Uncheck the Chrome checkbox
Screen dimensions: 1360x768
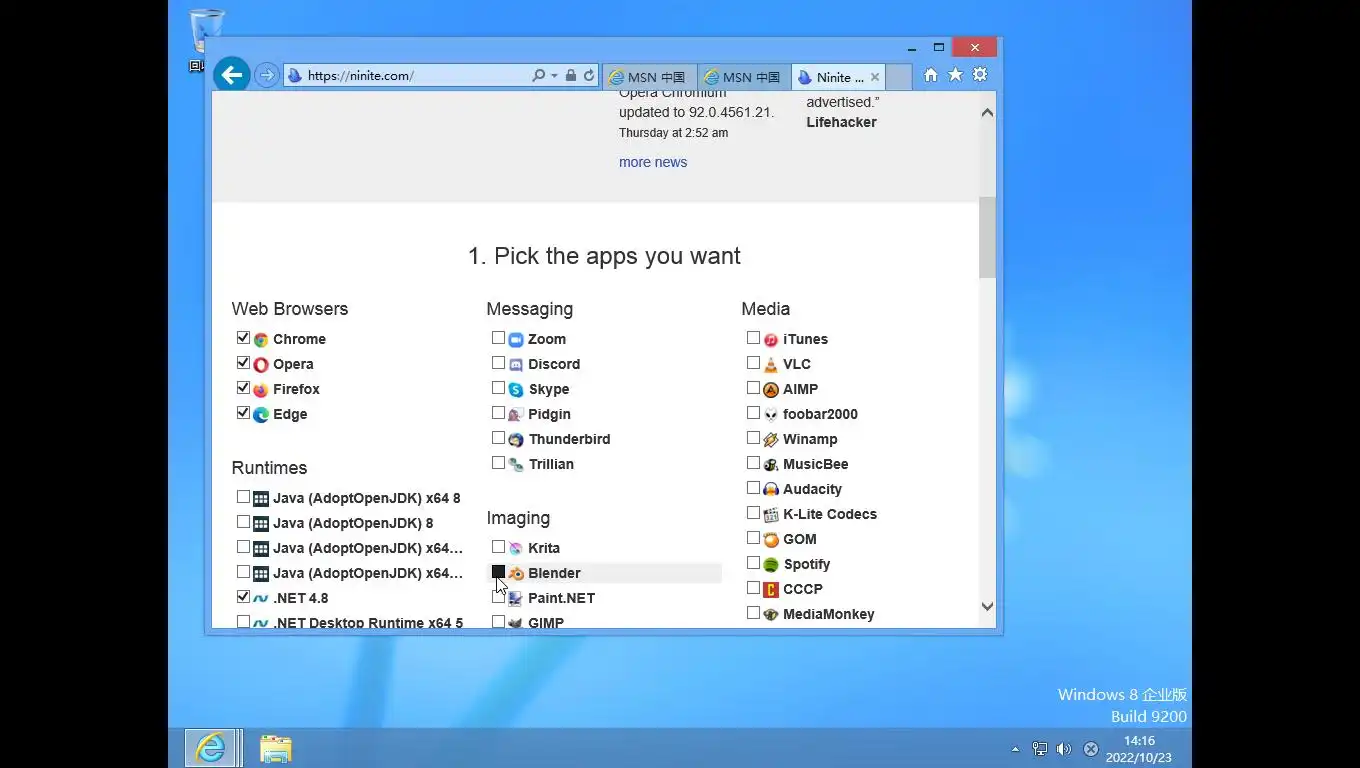pyautogui.click(x=243, y=338)
